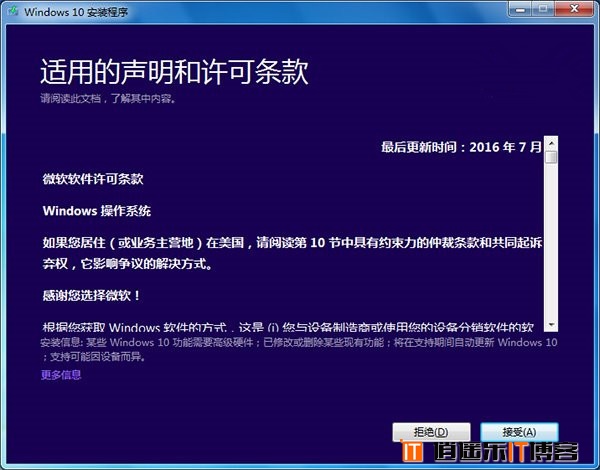Close the Windows 10 安装程序 window

574,9
